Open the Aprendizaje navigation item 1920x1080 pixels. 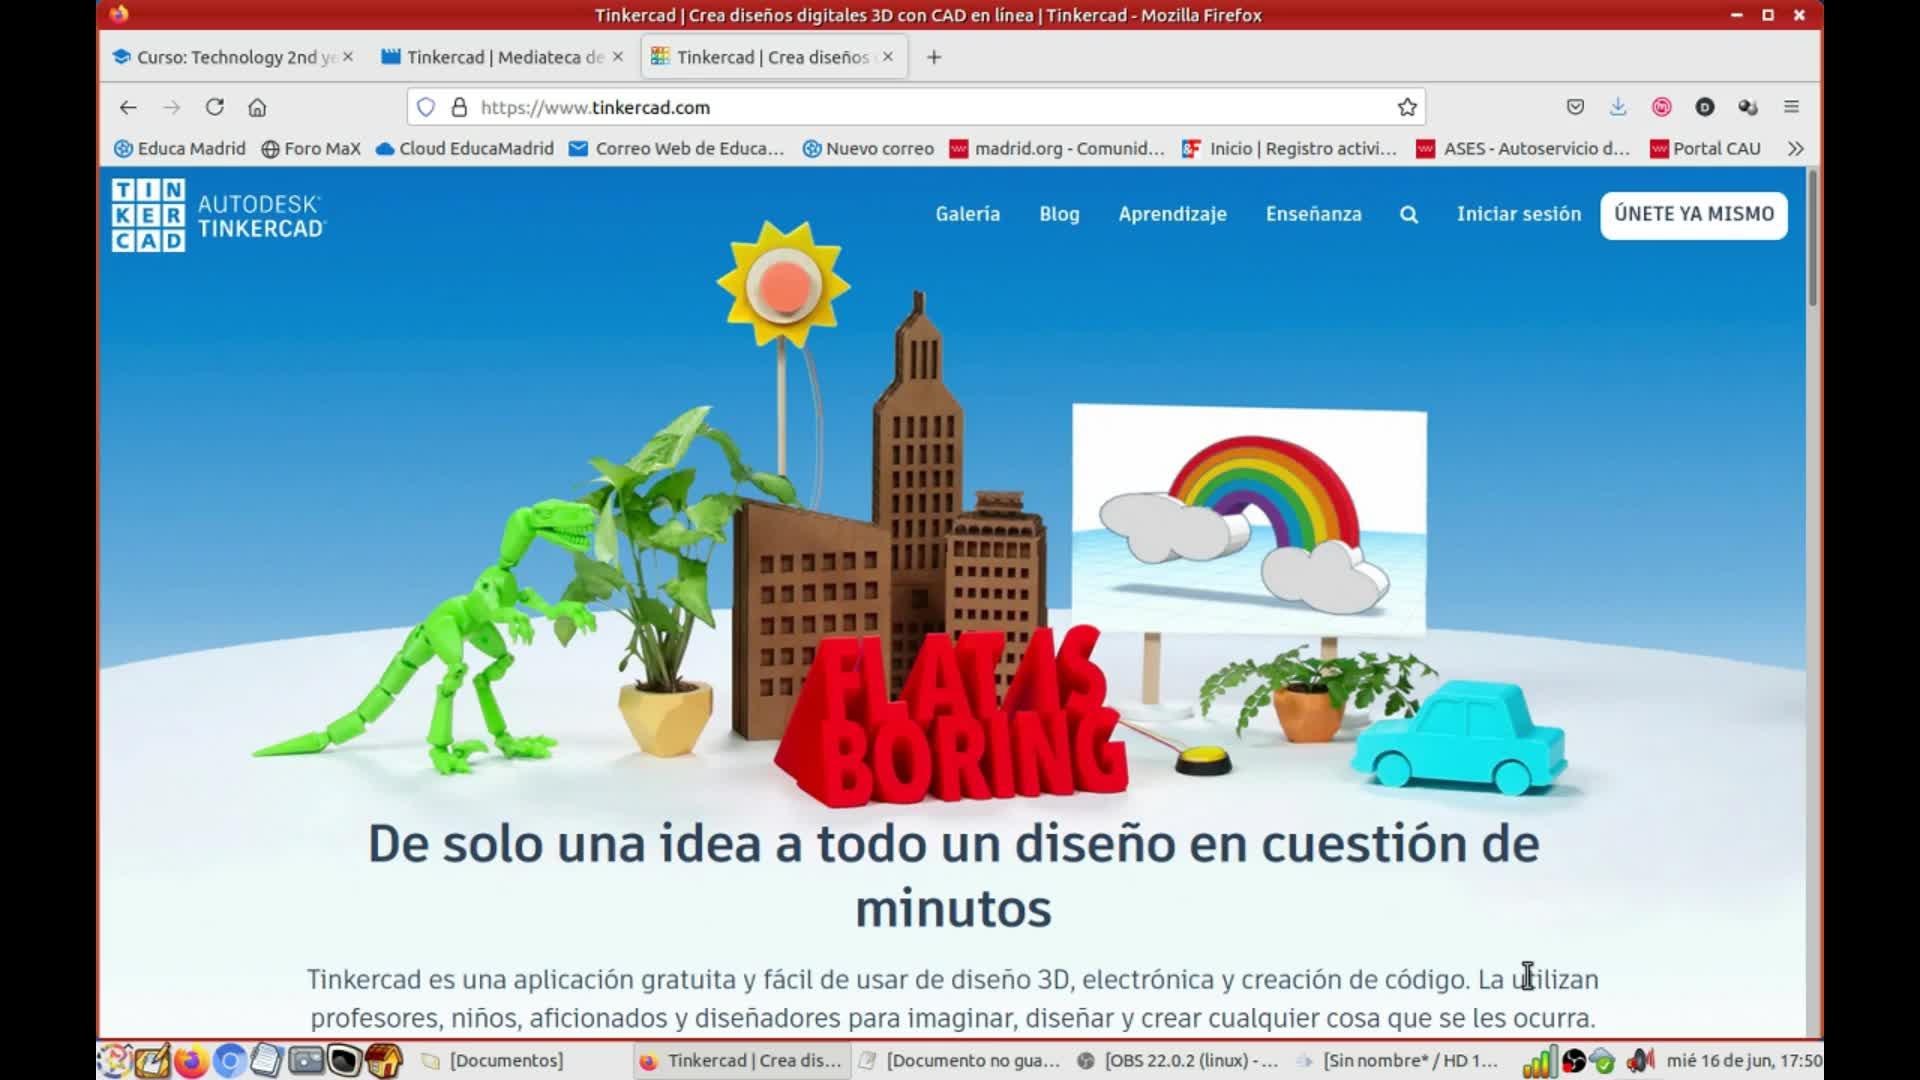point(1172,214)
